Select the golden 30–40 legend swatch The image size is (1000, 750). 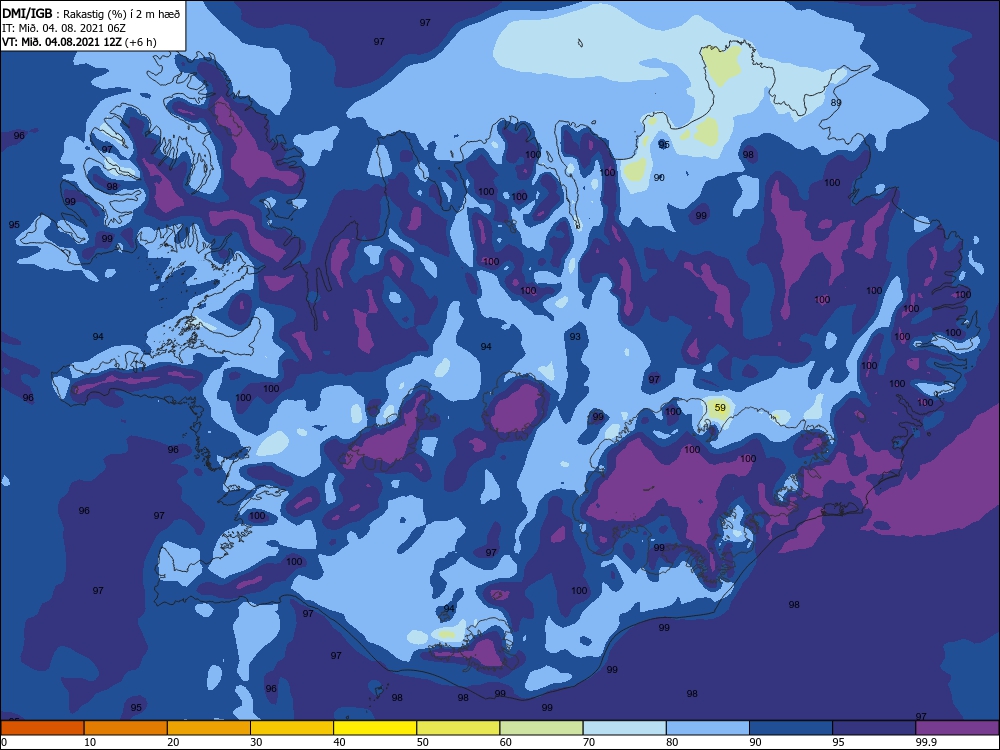(x=292, y=728)
